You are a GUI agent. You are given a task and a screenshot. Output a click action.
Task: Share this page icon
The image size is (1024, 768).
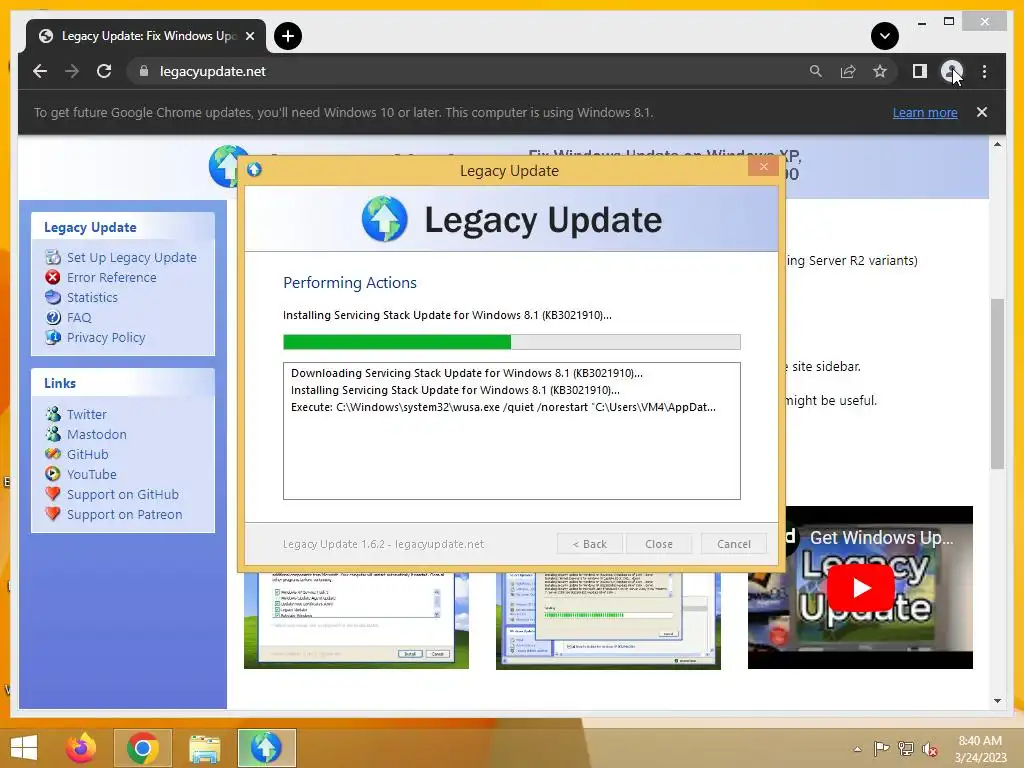click(848, 71)
